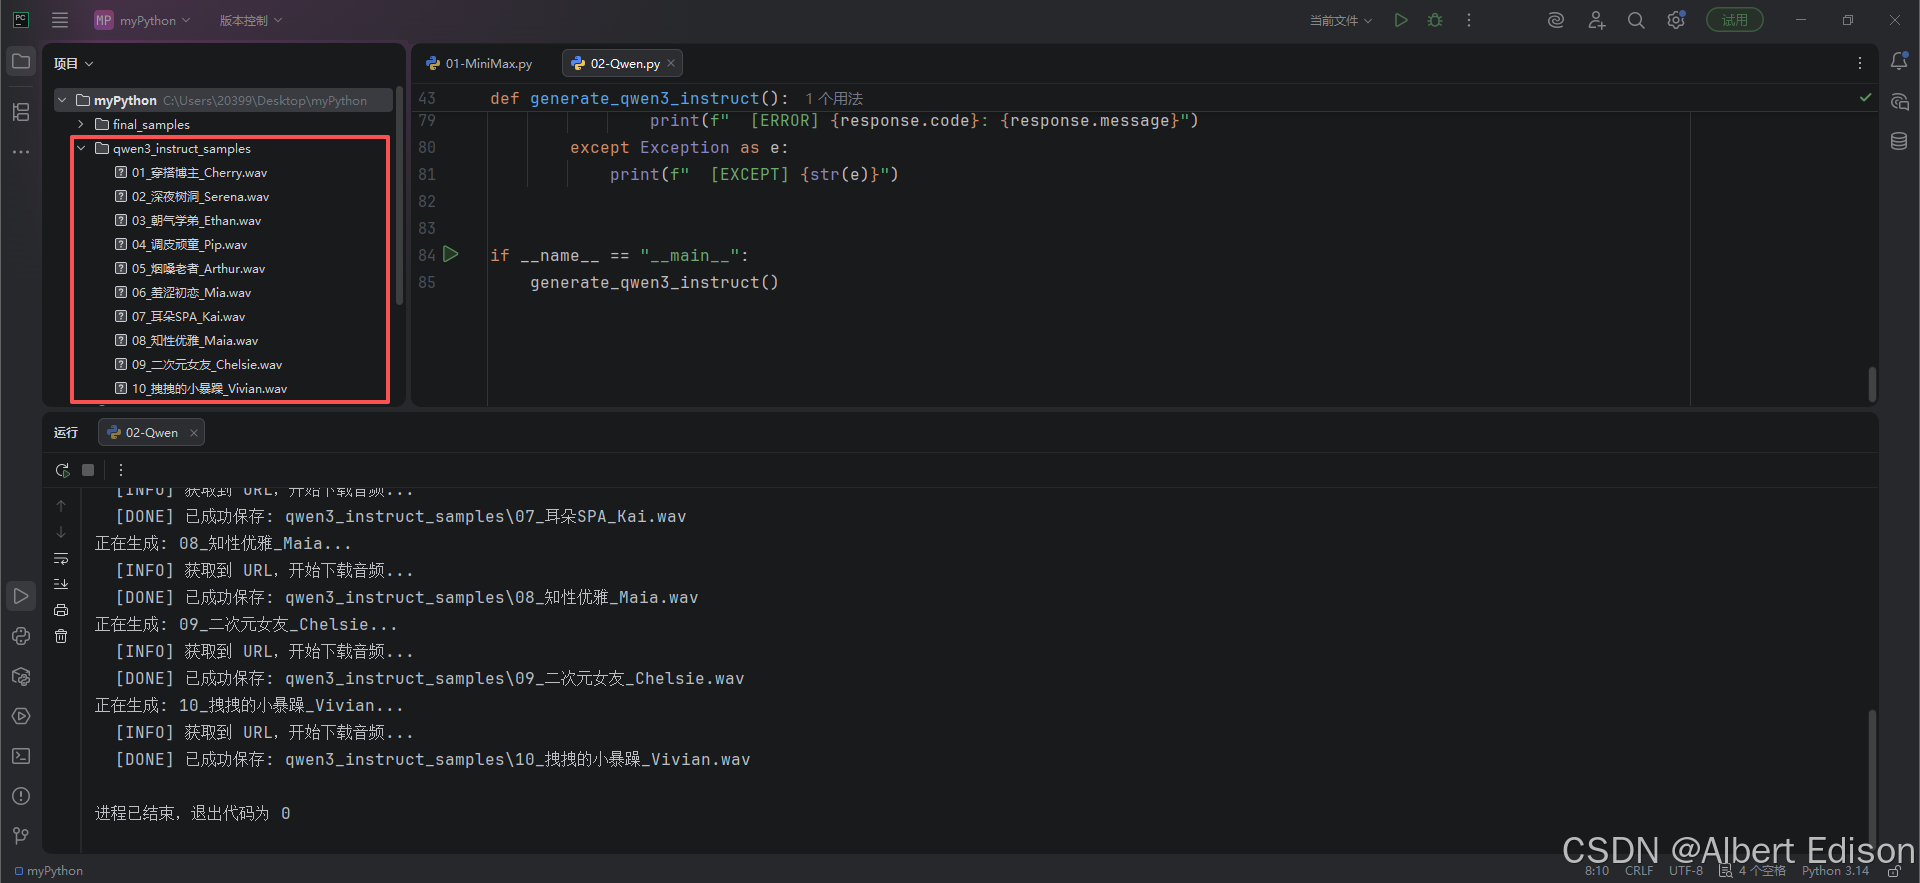Viewport: 1920px width, 883px height.
Task: Open the Git version control window
Action: 20,836
